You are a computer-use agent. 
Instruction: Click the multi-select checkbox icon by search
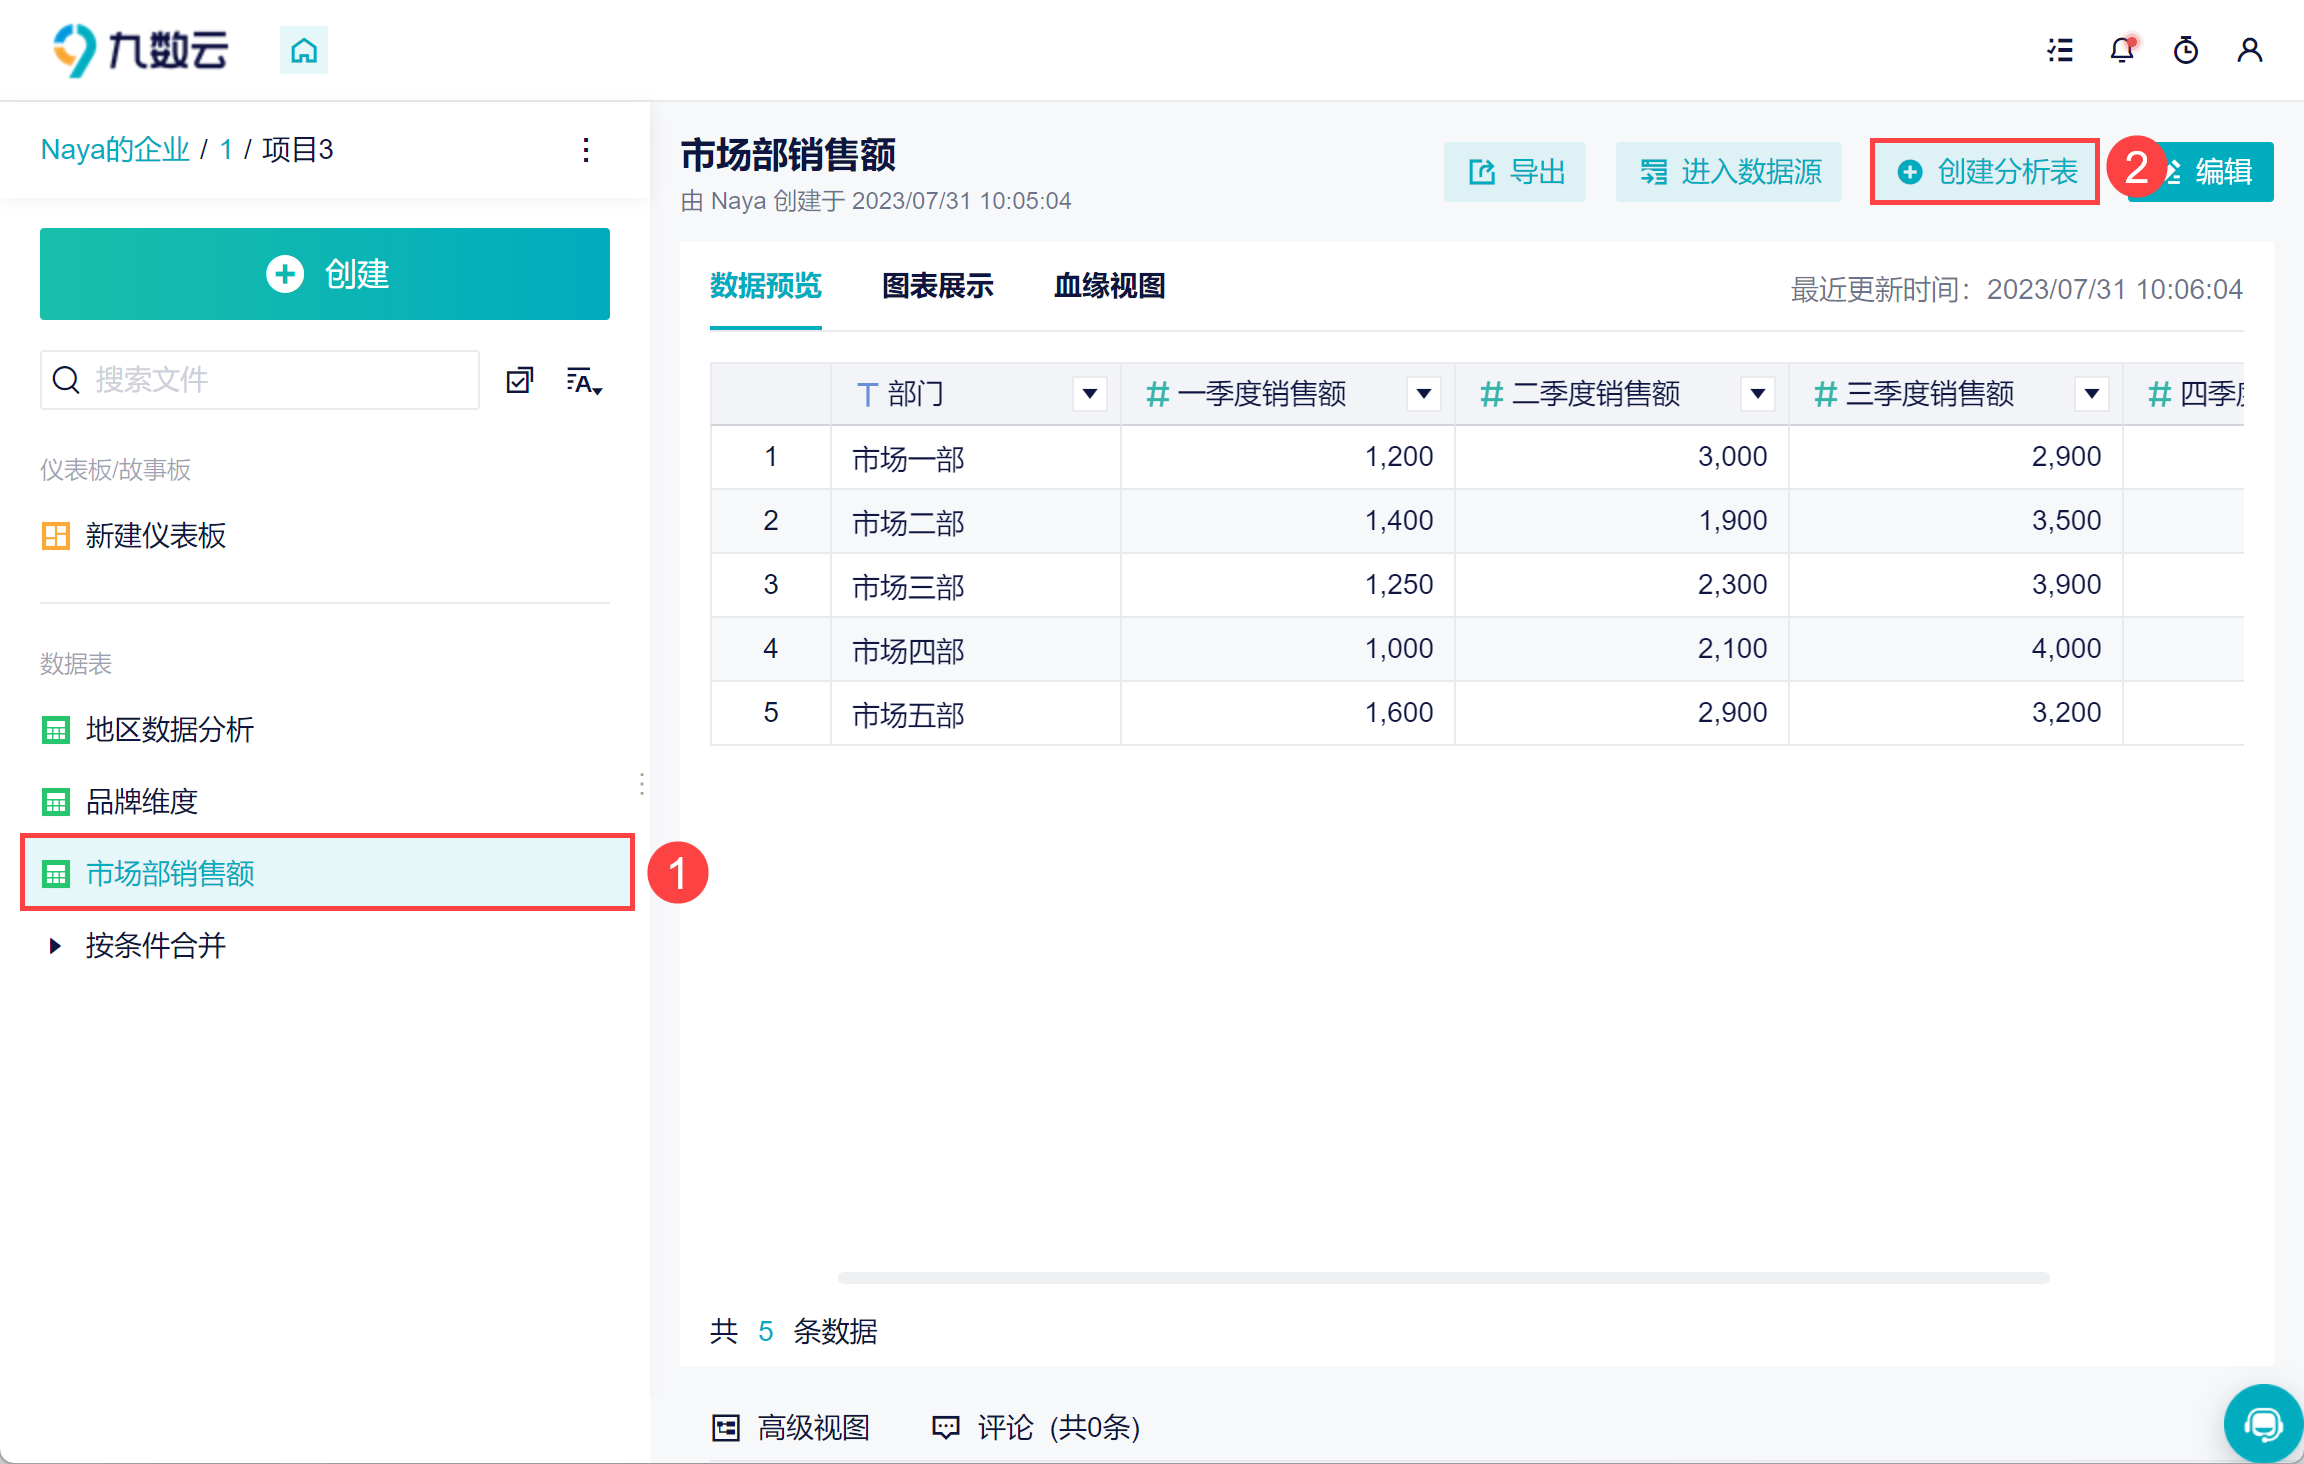pos(520,380)
